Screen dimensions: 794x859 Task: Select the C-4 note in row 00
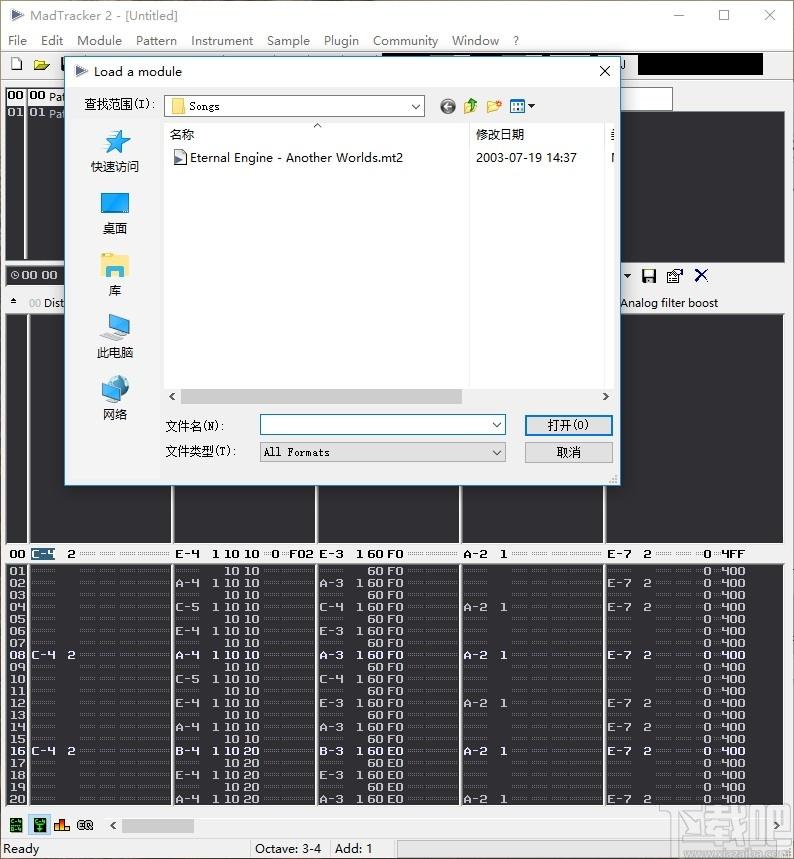[x=43, y=554]
